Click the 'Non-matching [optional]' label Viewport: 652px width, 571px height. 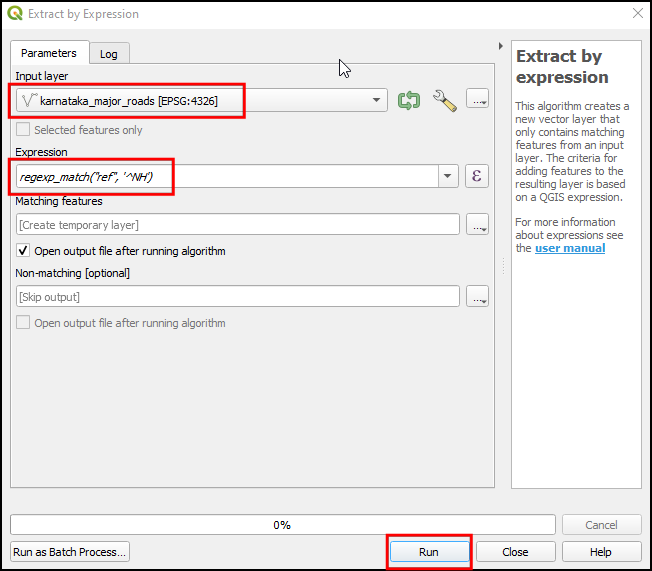(72, 273)
